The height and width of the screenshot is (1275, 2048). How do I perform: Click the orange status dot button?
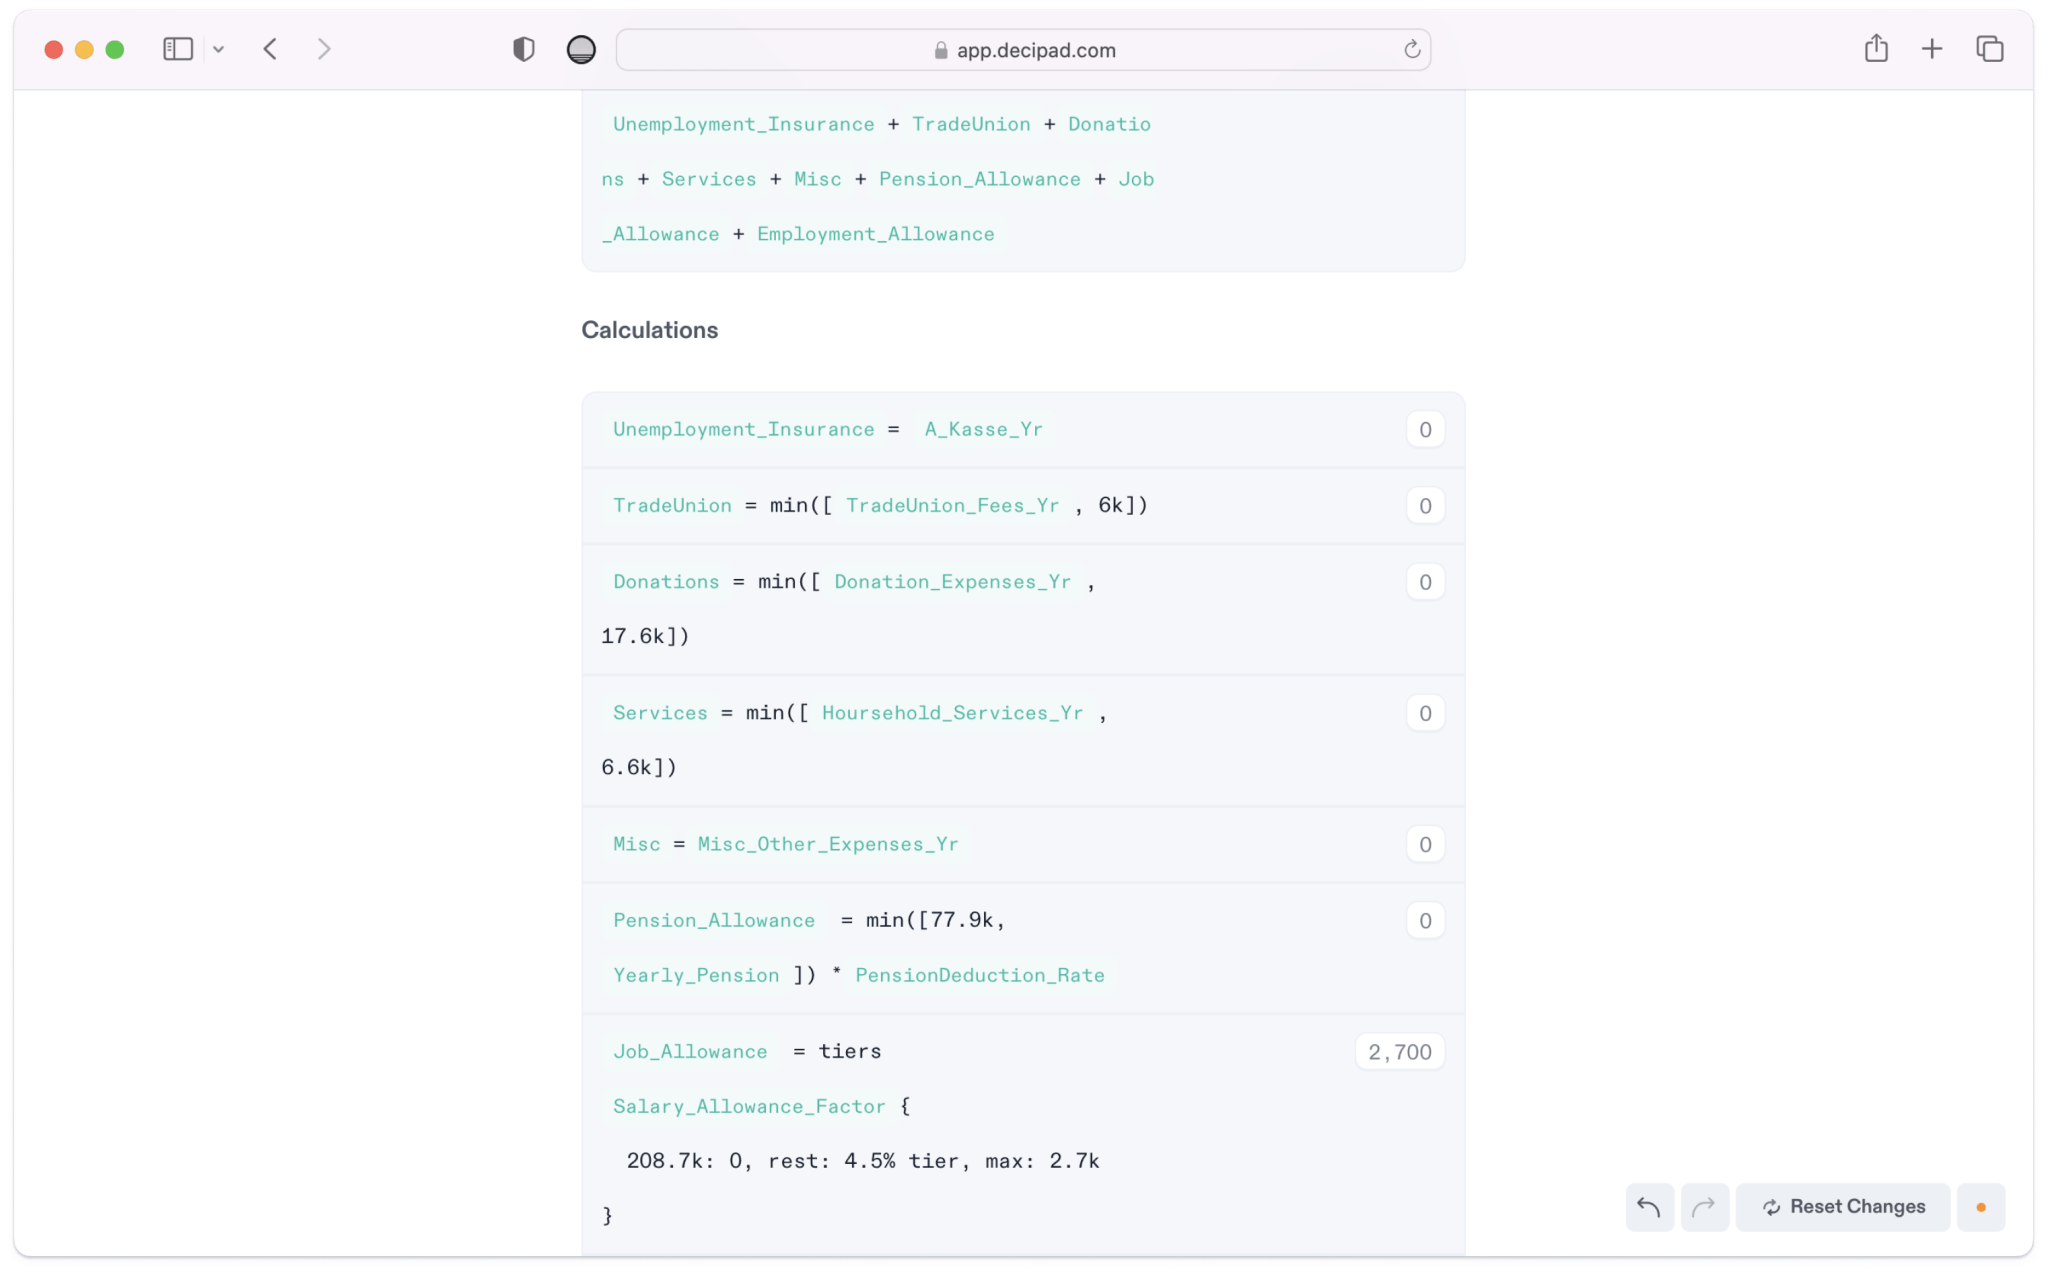(x=1981, y=1207)
